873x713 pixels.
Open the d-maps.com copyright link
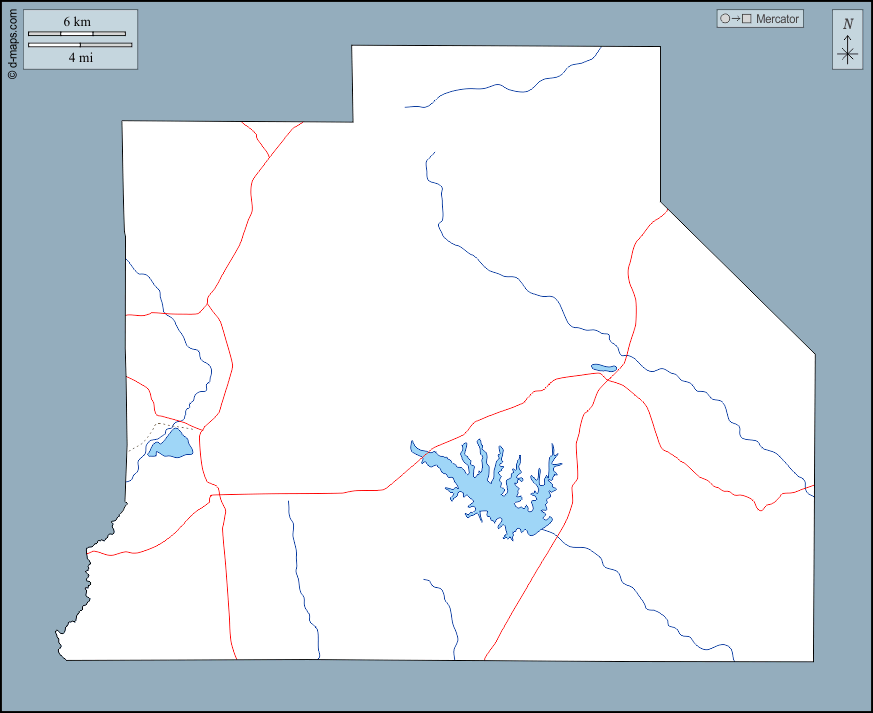[x=12, y=45]
